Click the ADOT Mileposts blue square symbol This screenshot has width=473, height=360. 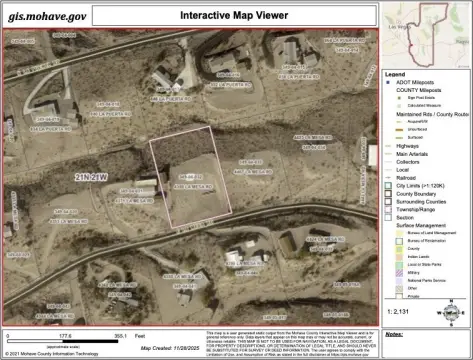click(x=388, y=82)
